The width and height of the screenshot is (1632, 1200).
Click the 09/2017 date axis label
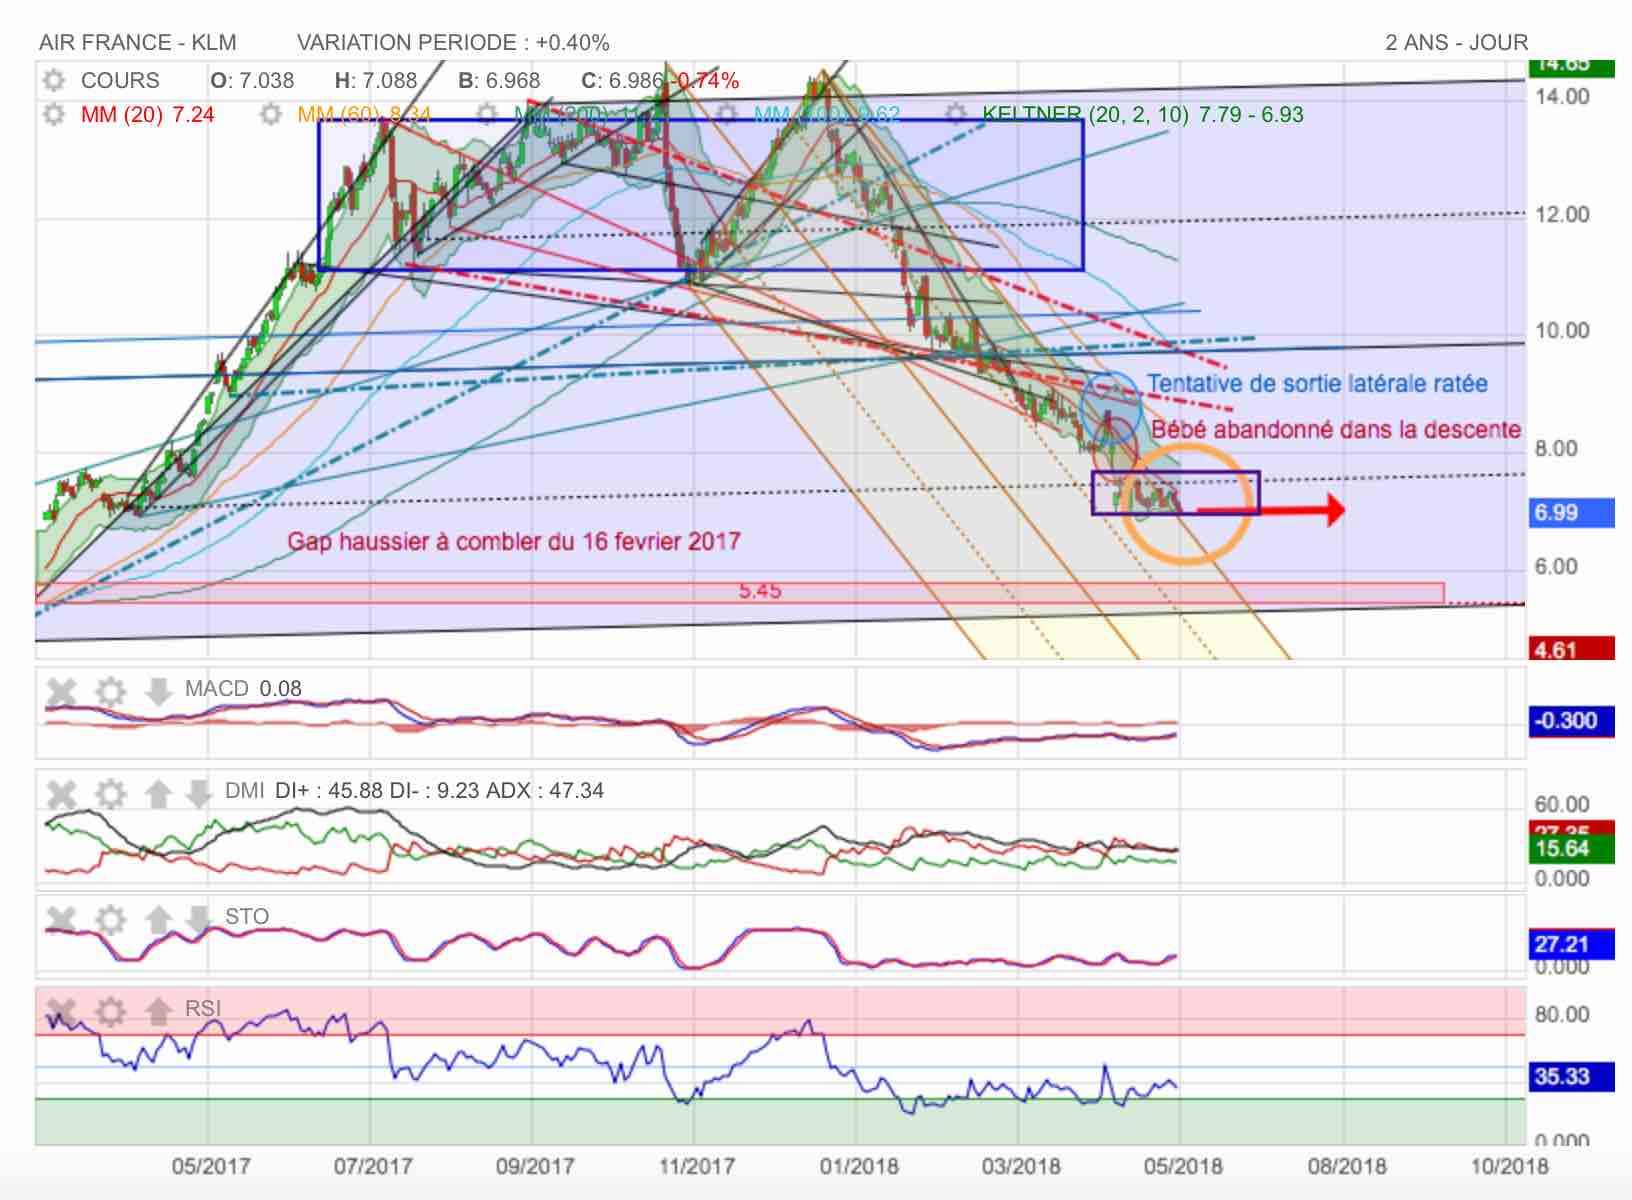click(535, 1166)
